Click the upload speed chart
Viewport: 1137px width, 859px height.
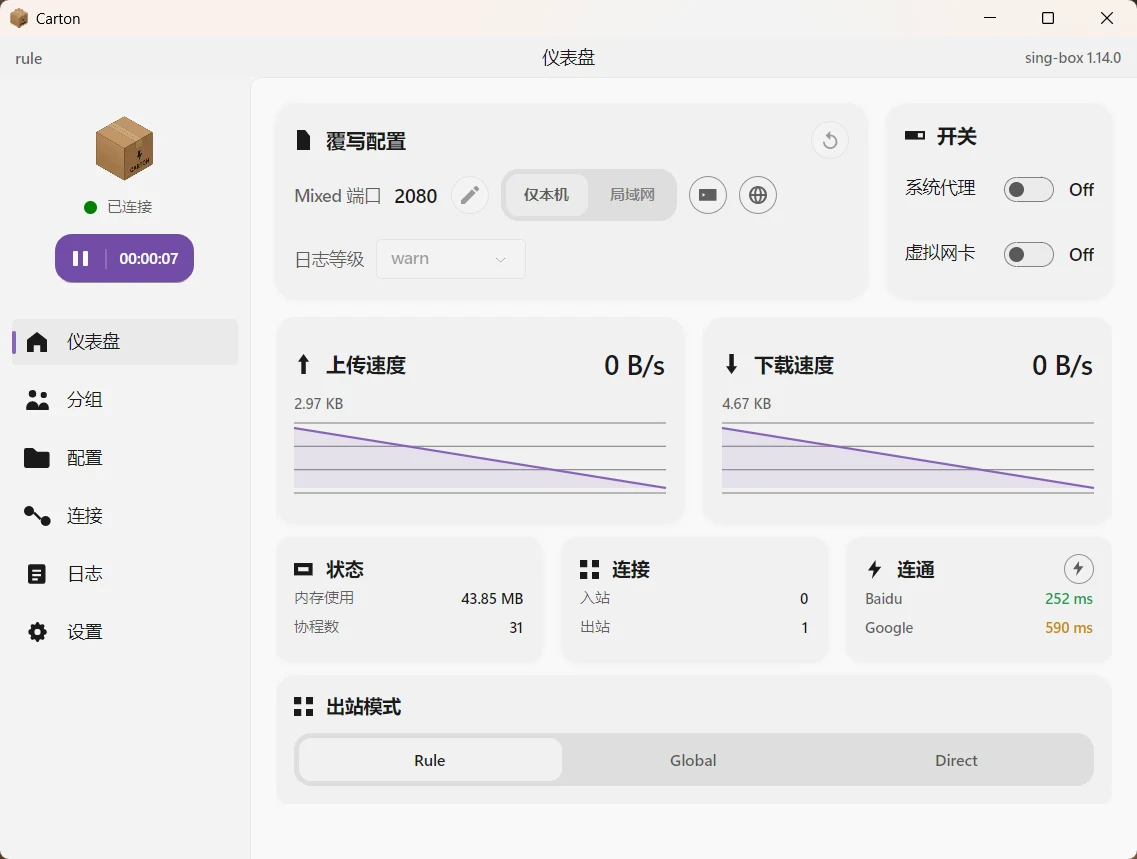pyautogui.click(x=479, y=458)
